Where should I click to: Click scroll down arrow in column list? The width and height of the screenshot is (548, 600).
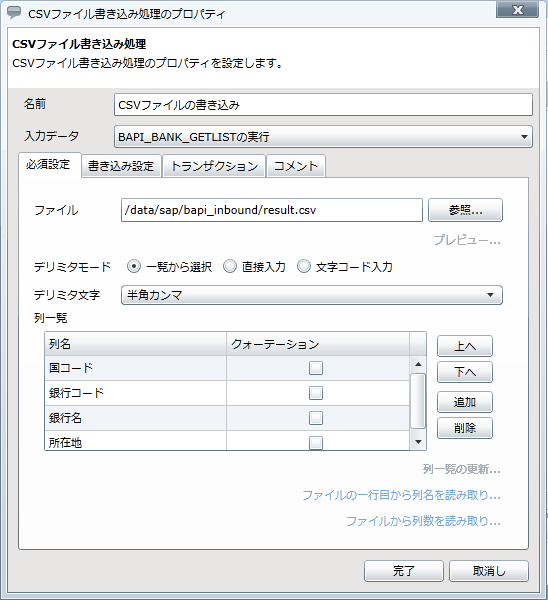418,442
